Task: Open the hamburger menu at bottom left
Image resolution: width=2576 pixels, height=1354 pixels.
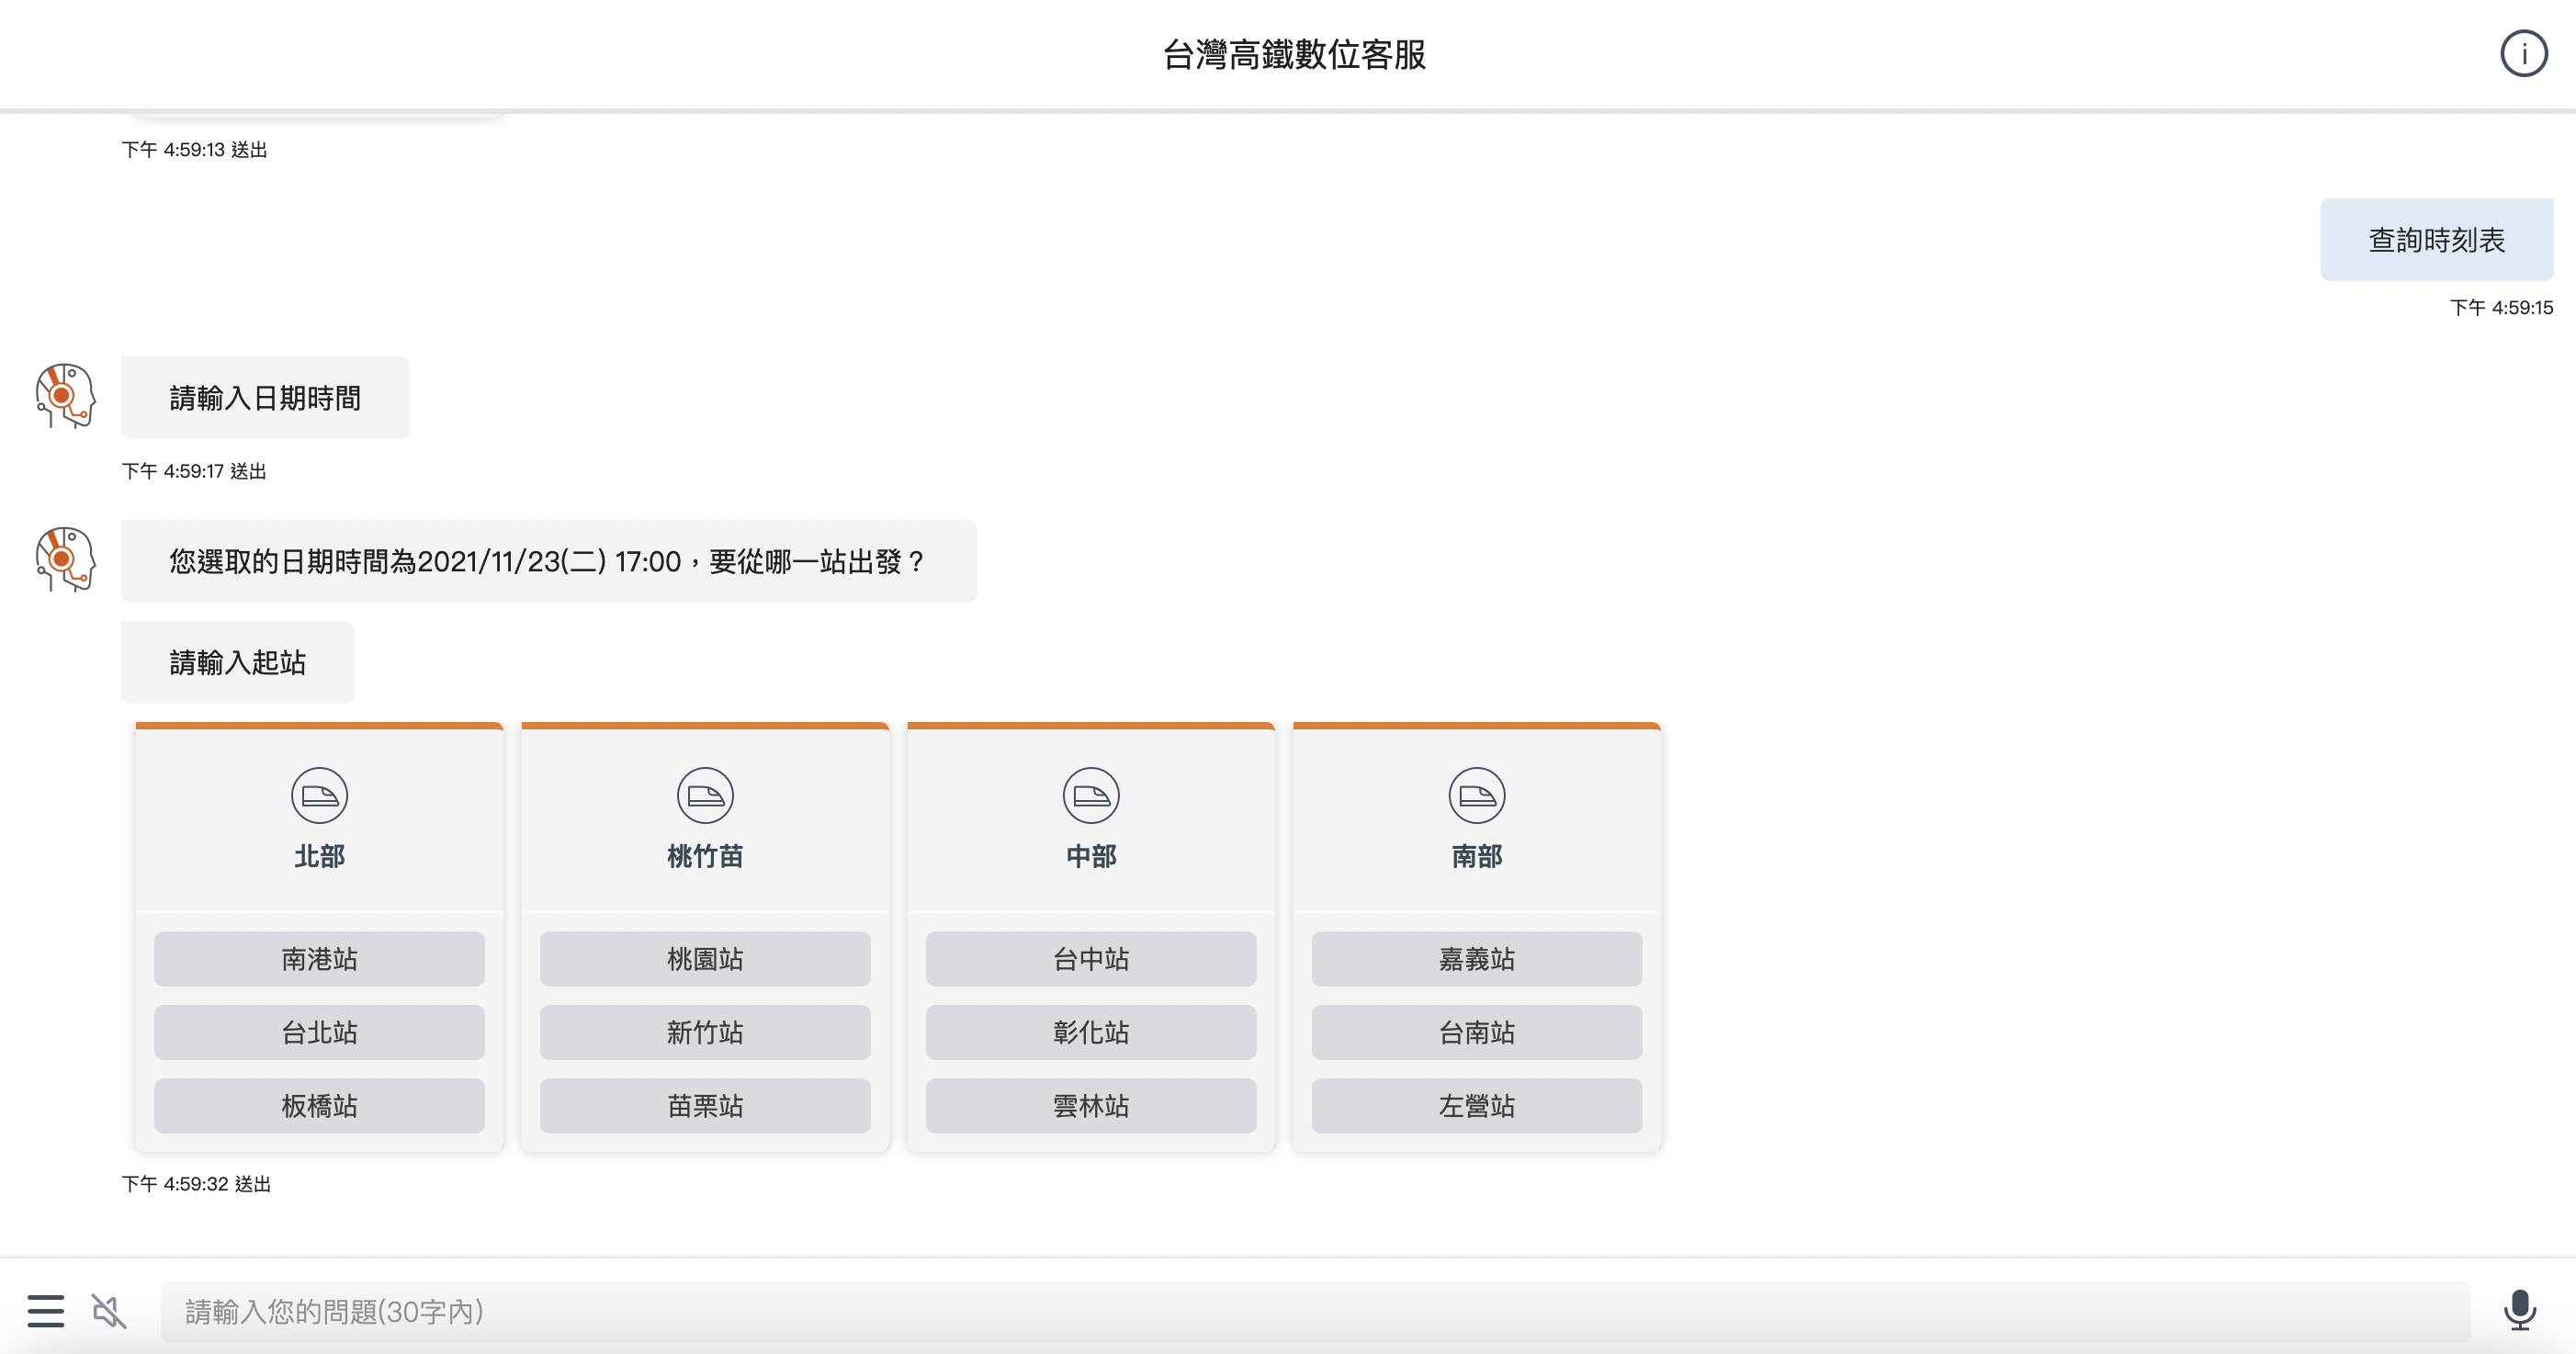Action: pos(46,1310)
